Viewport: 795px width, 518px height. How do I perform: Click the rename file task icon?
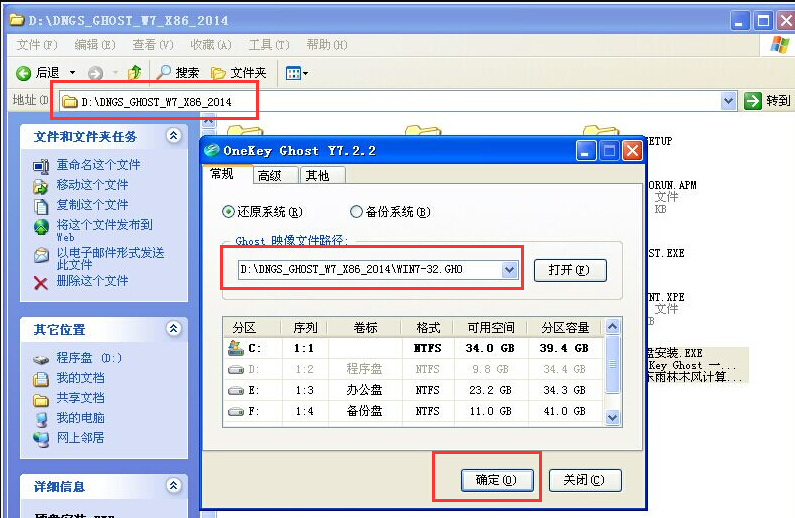point(41,166)
